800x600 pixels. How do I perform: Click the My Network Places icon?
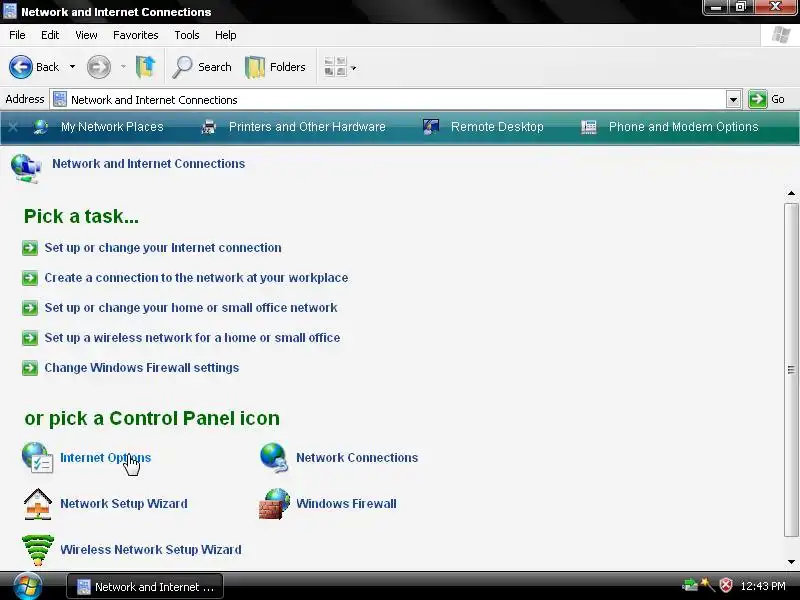(x=41, y=127)
